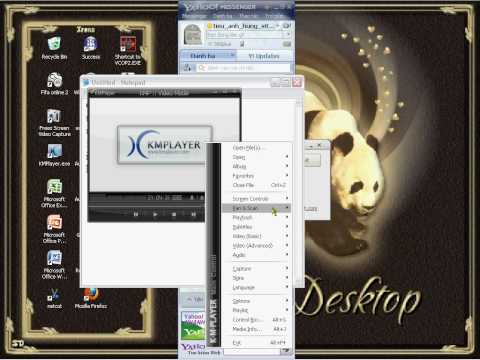Click the KMPlayer next track button
Image resolution: width=480 pixels, height=360 pixels.
click(193, 214)
